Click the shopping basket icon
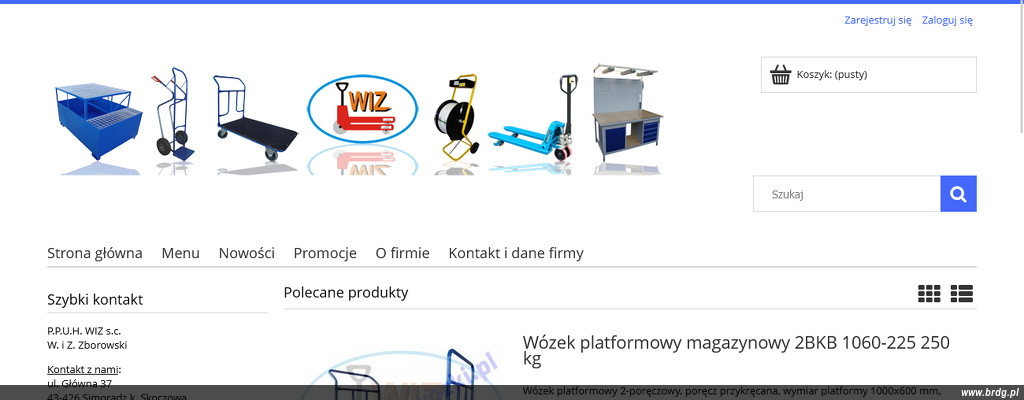 click(780, 75)
